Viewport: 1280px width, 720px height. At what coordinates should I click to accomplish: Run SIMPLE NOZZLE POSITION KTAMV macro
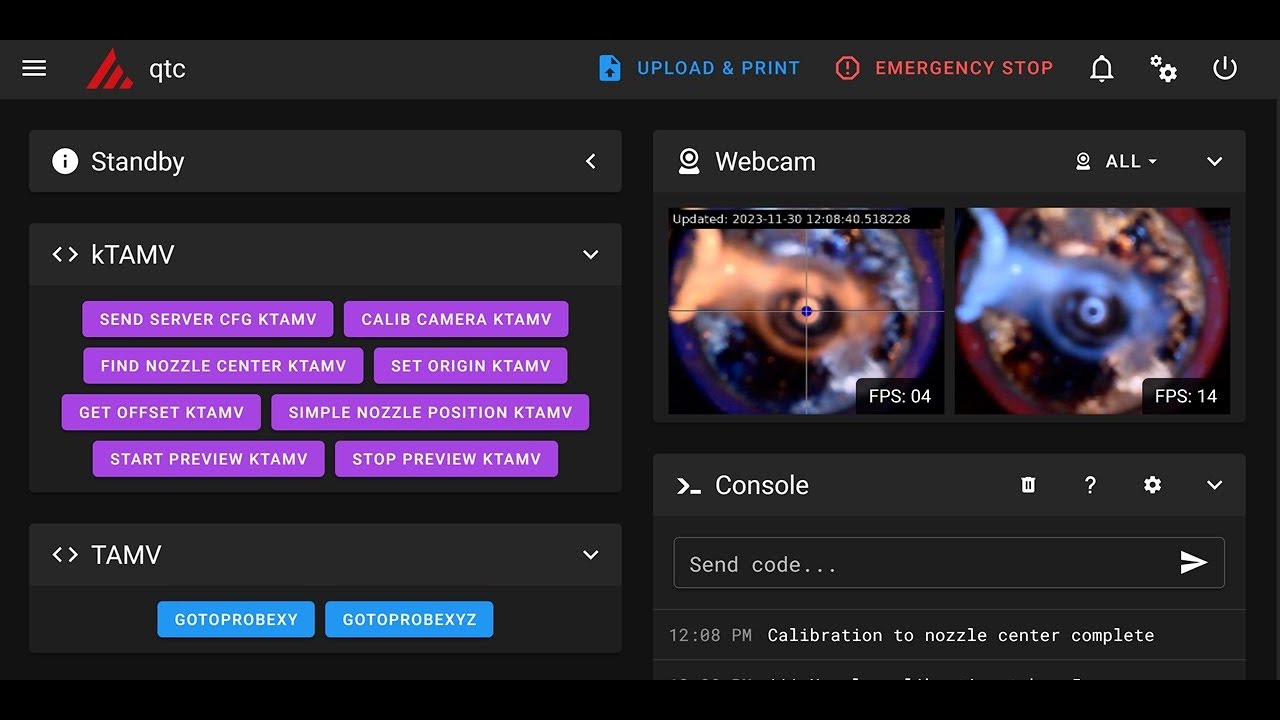[x=430, y=412]
